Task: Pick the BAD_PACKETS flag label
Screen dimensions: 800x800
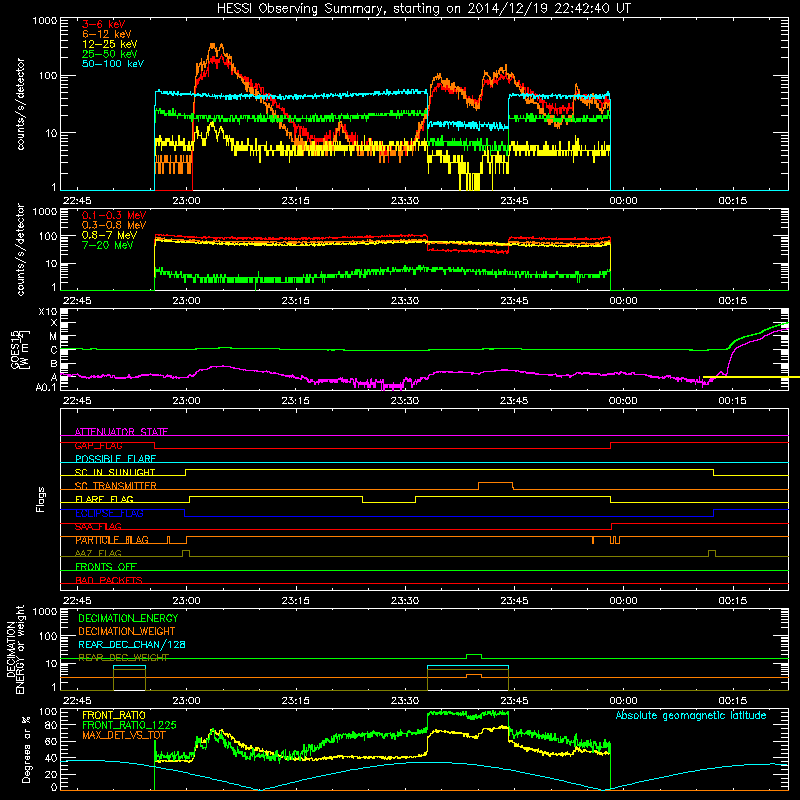Action: click(109, 580)
